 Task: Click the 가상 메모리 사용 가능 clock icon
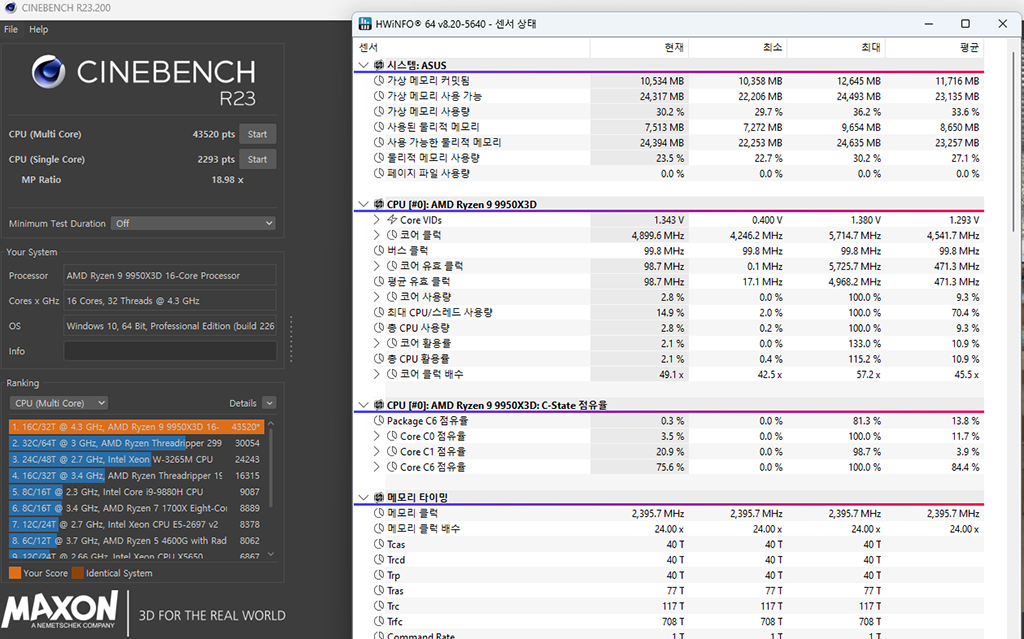tap(379, 96)
